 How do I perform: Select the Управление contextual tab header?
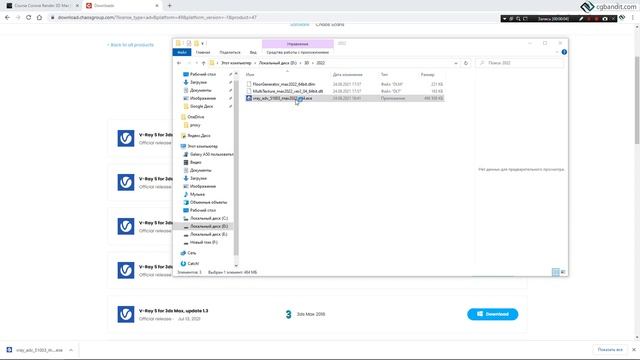pos(298,44)
